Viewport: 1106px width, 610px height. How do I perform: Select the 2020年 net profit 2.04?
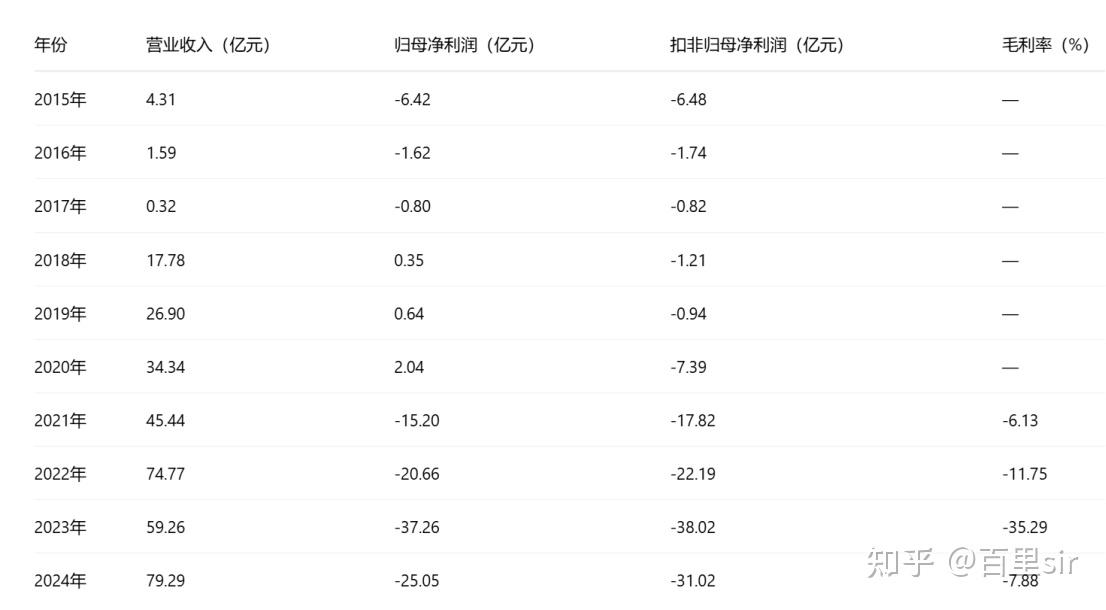coord(409,367)
